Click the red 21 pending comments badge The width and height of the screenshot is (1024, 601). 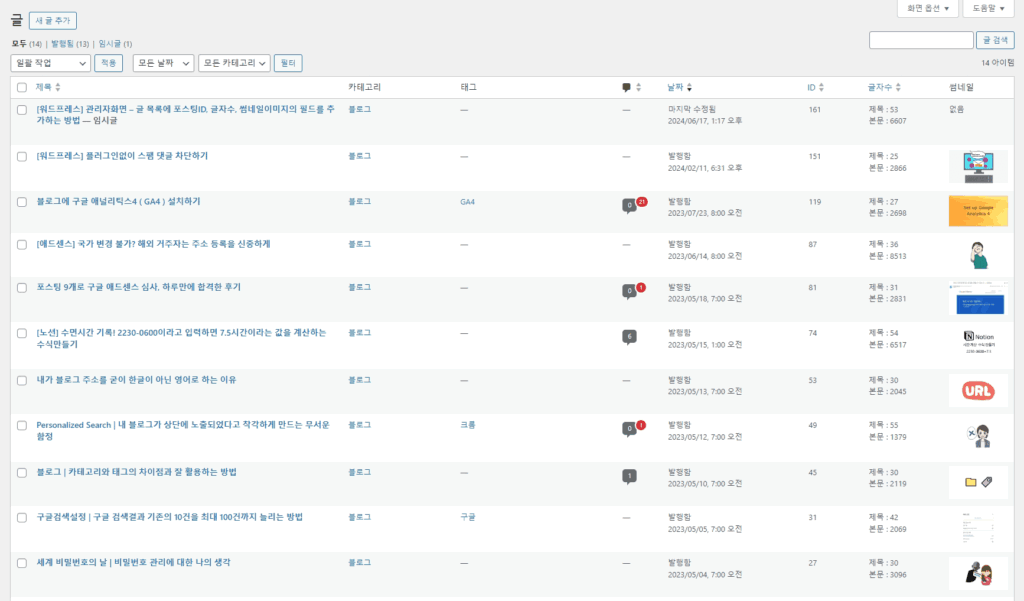tap(641, 201)
